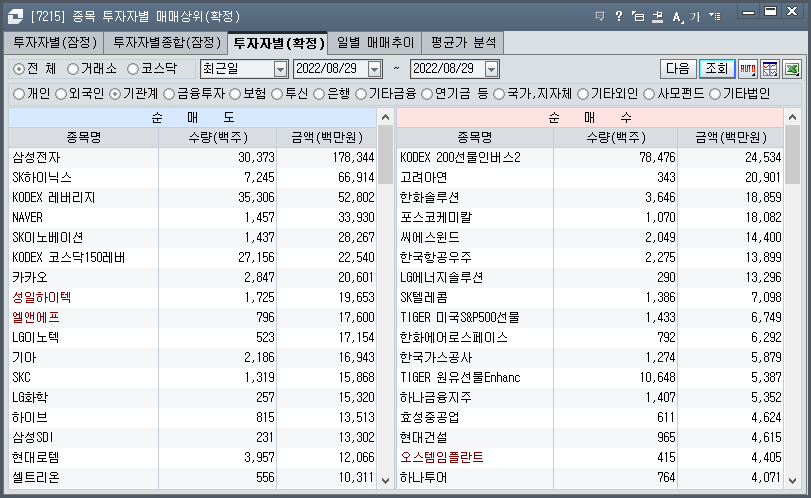Click the end date 2022/08/29 field
Screen dimensions: 811x498
click(x=447, y=69)
